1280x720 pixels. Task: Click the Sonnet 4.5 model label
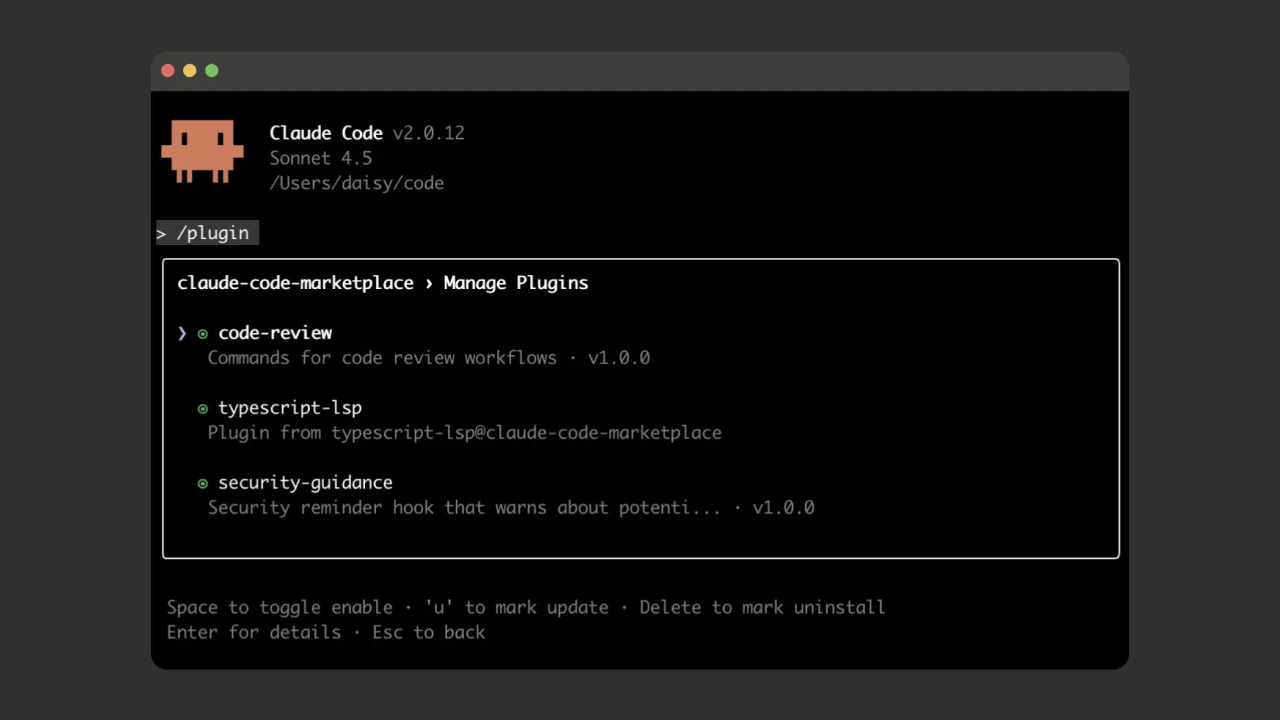point(320,158)
